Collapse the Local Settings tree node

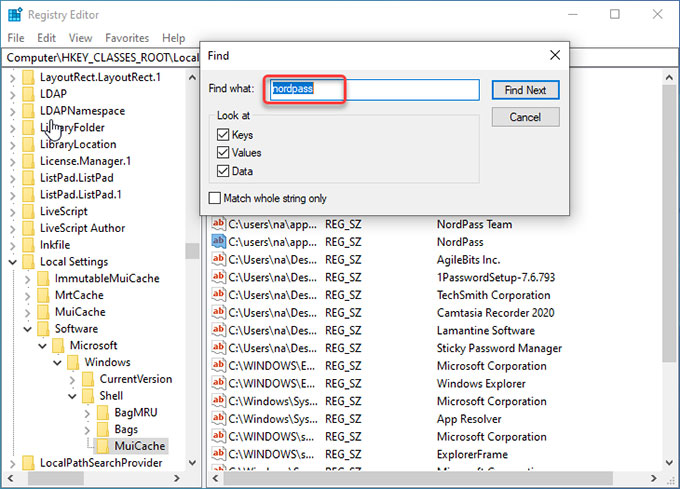pos(13,262)
